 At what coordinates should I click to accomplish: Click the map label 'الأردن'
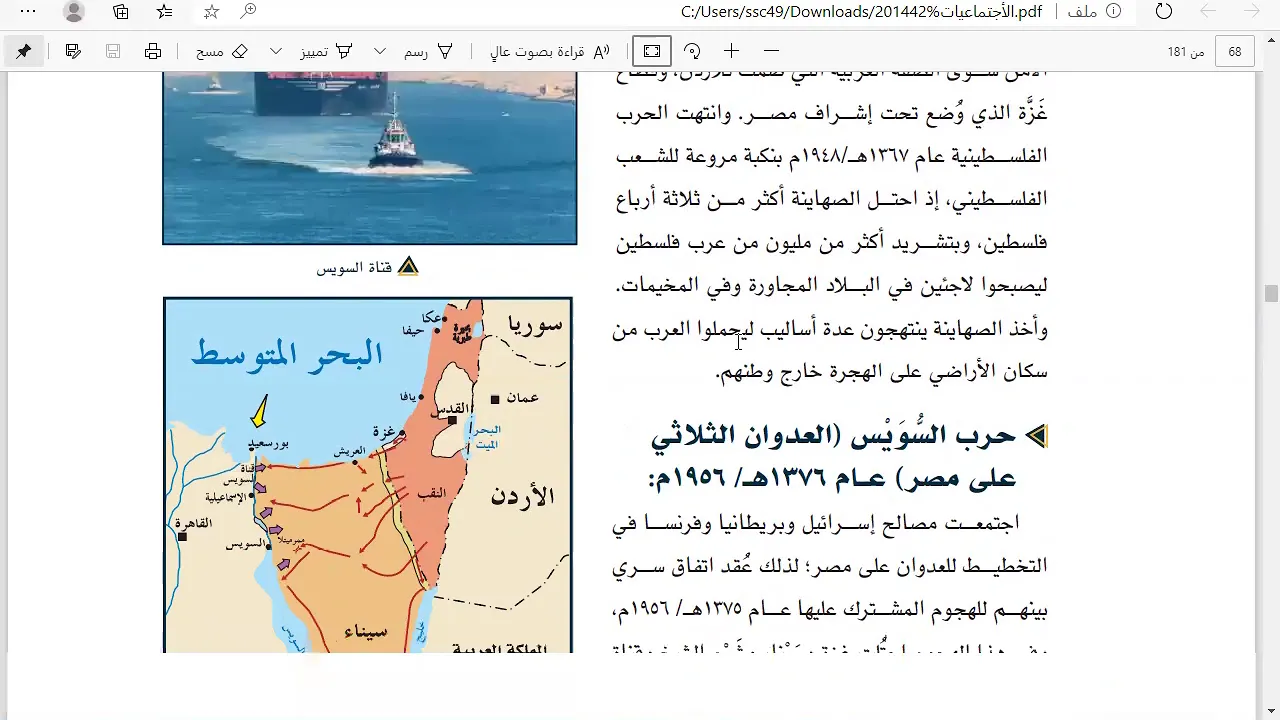[x=523, y=496]
